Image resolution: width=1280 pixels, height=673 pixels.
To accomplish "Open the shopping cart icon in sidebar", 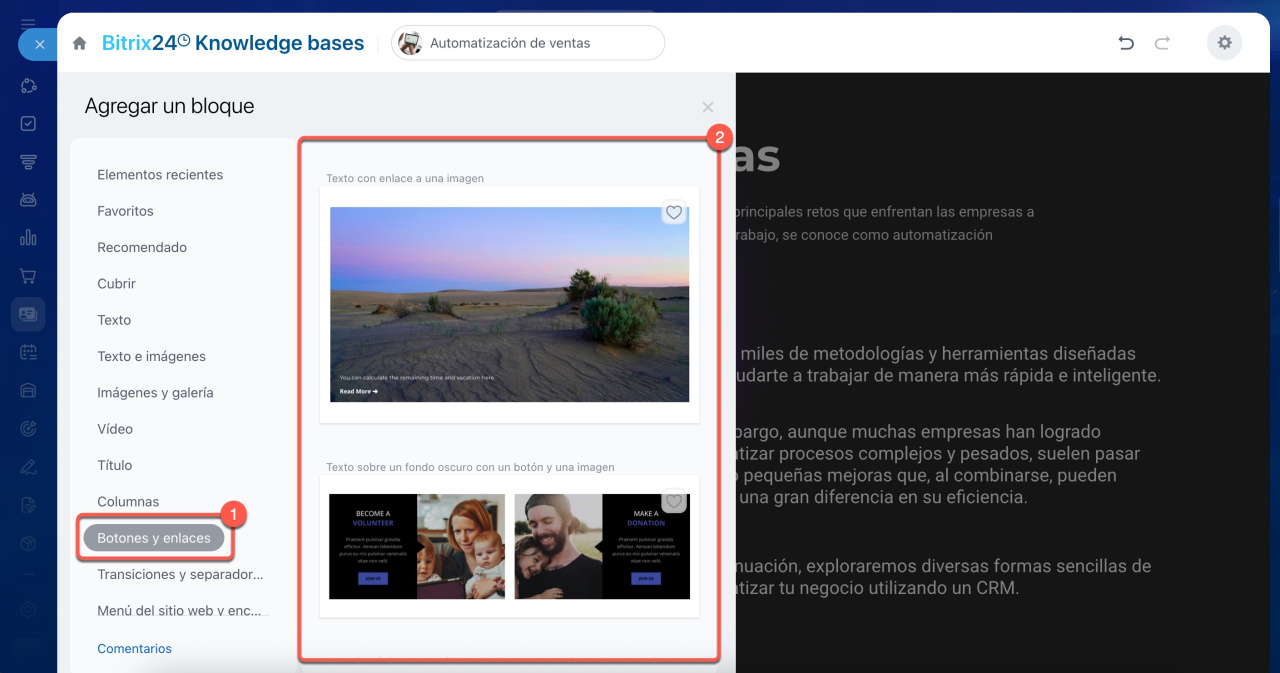I will click(28, 276).
